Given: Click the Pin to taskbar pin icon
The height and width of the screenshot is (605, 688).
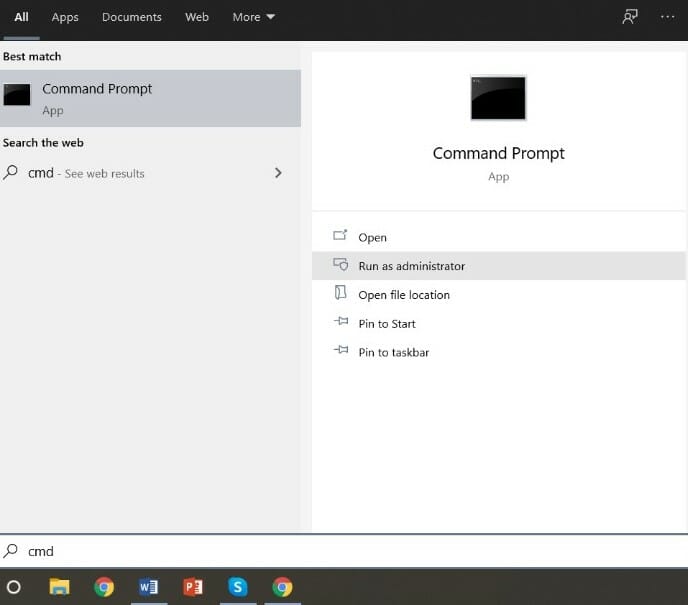Looking at the screenshot, I should coord(340,350).
